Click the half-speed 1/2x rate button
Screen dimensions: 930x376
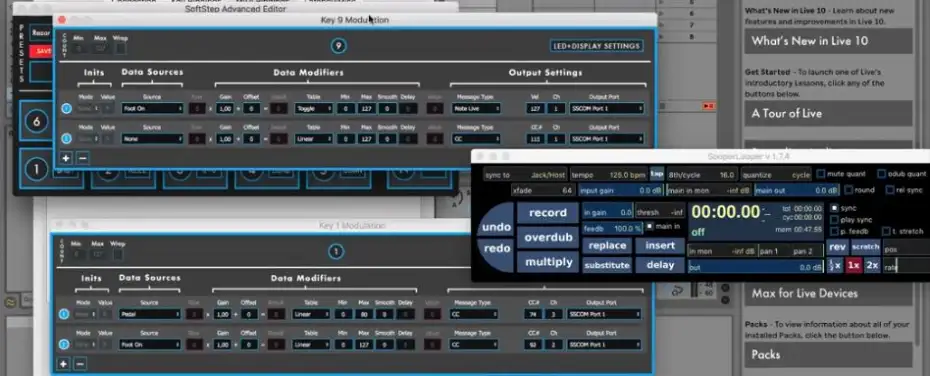pyautogui.click(x=835, y=265)
